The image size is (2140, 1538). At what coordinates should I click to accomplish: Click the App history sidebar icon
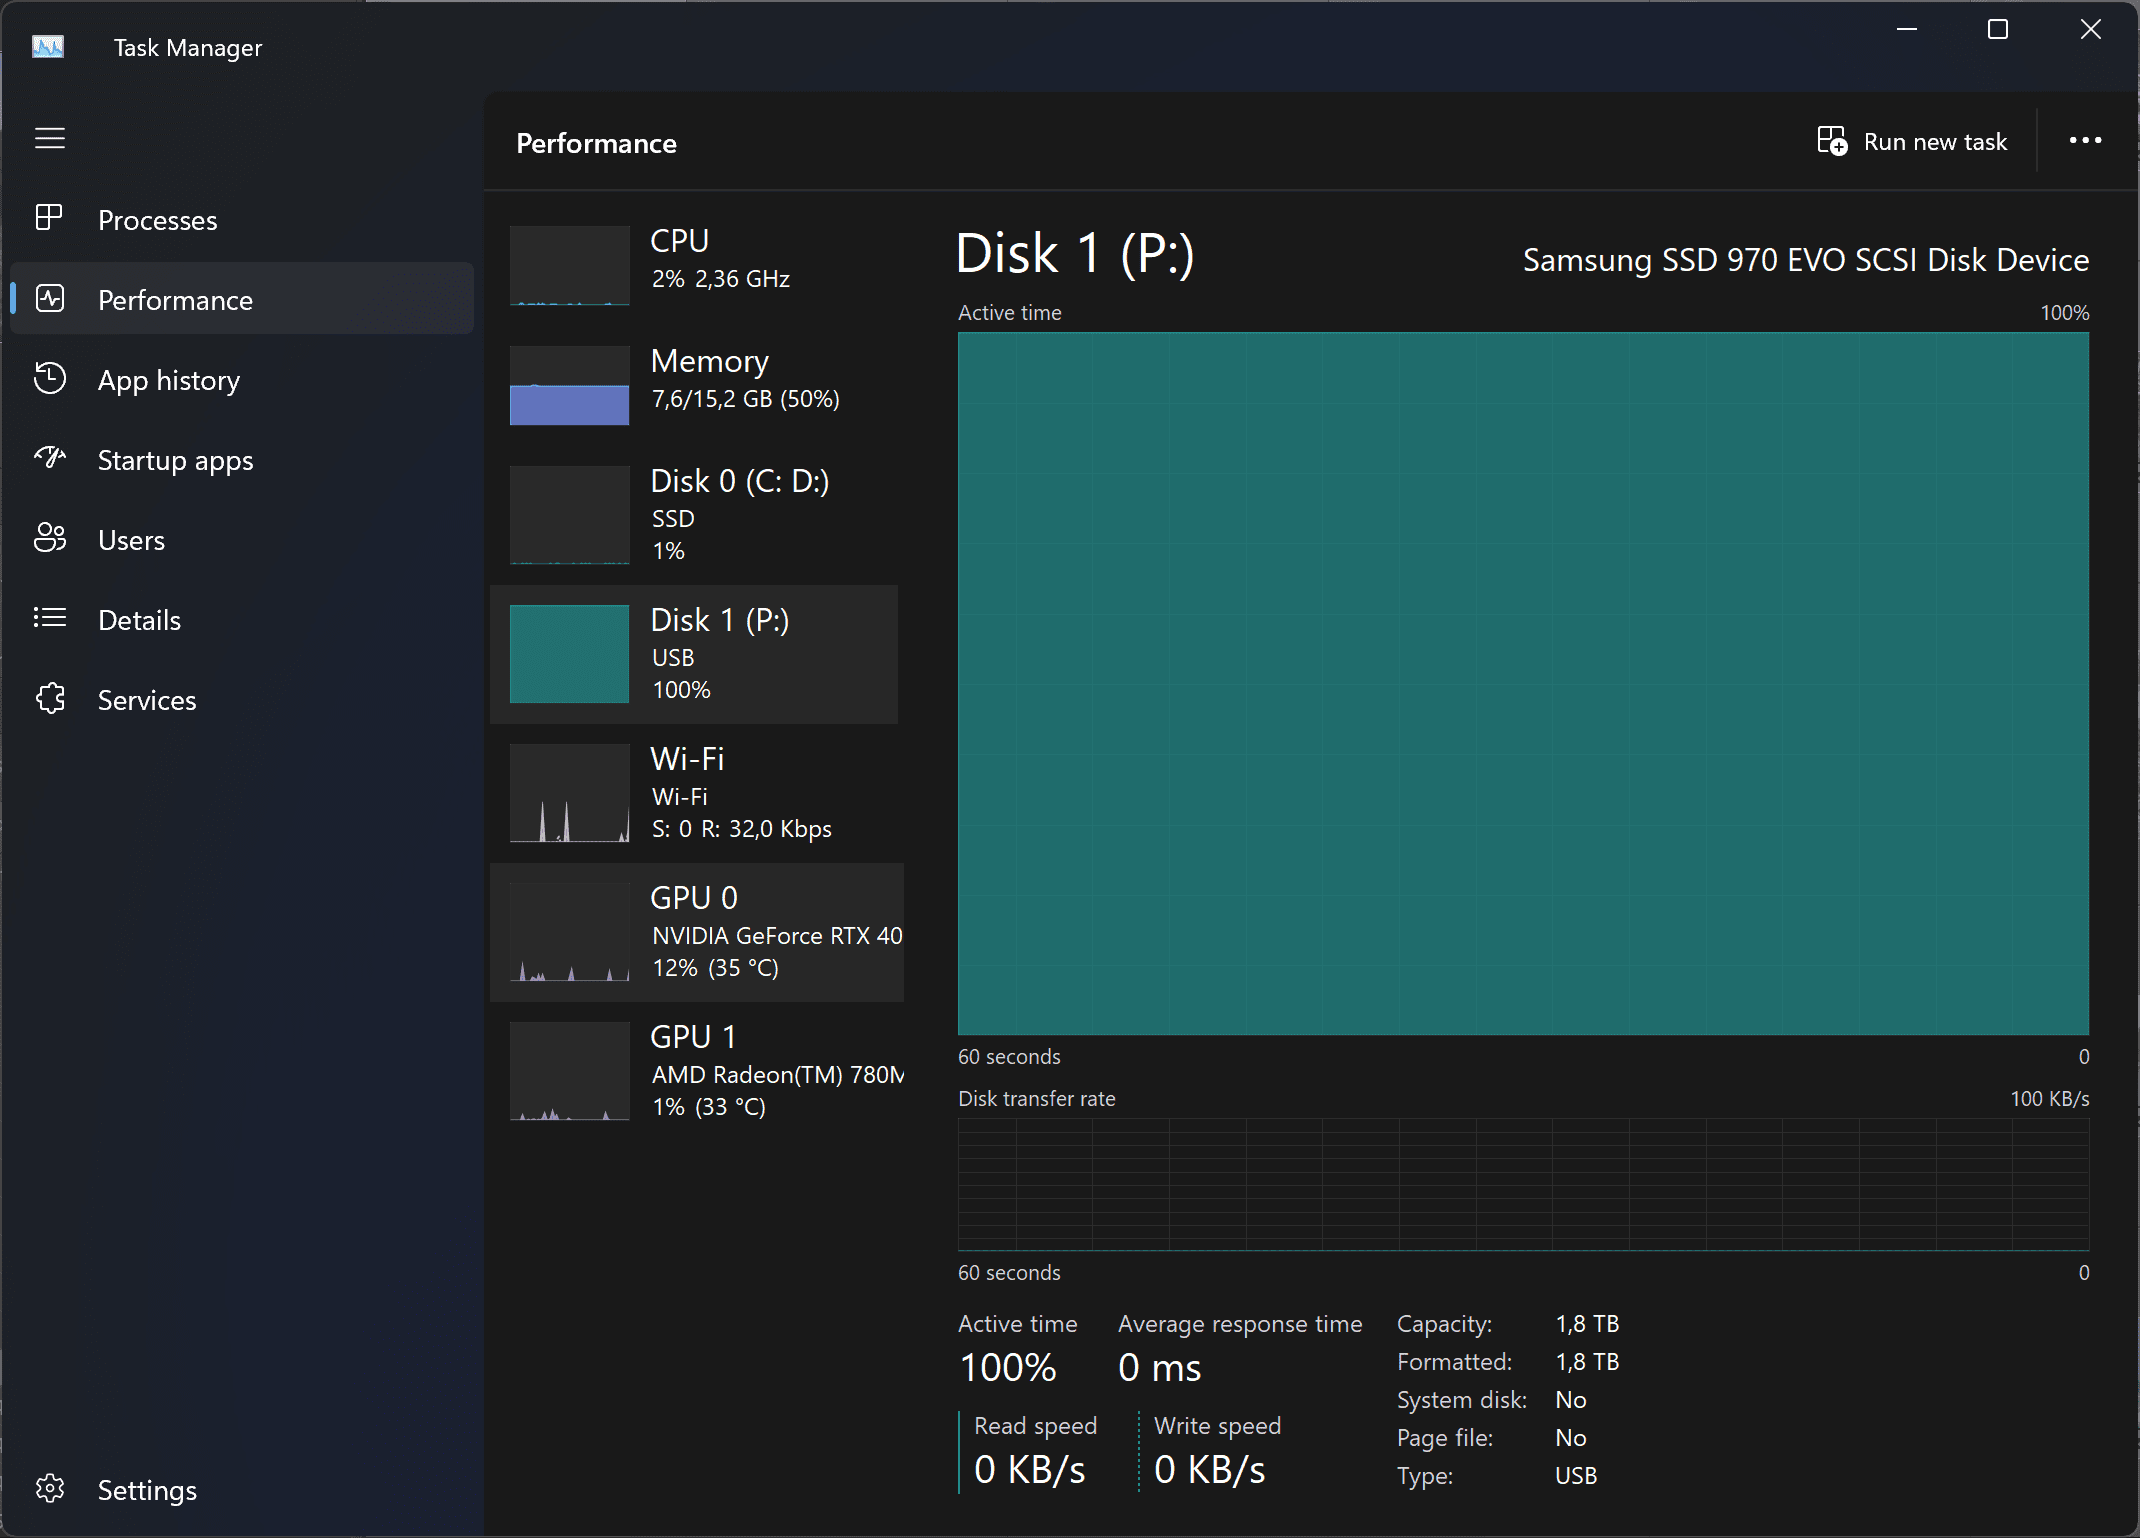coord(50,379)
